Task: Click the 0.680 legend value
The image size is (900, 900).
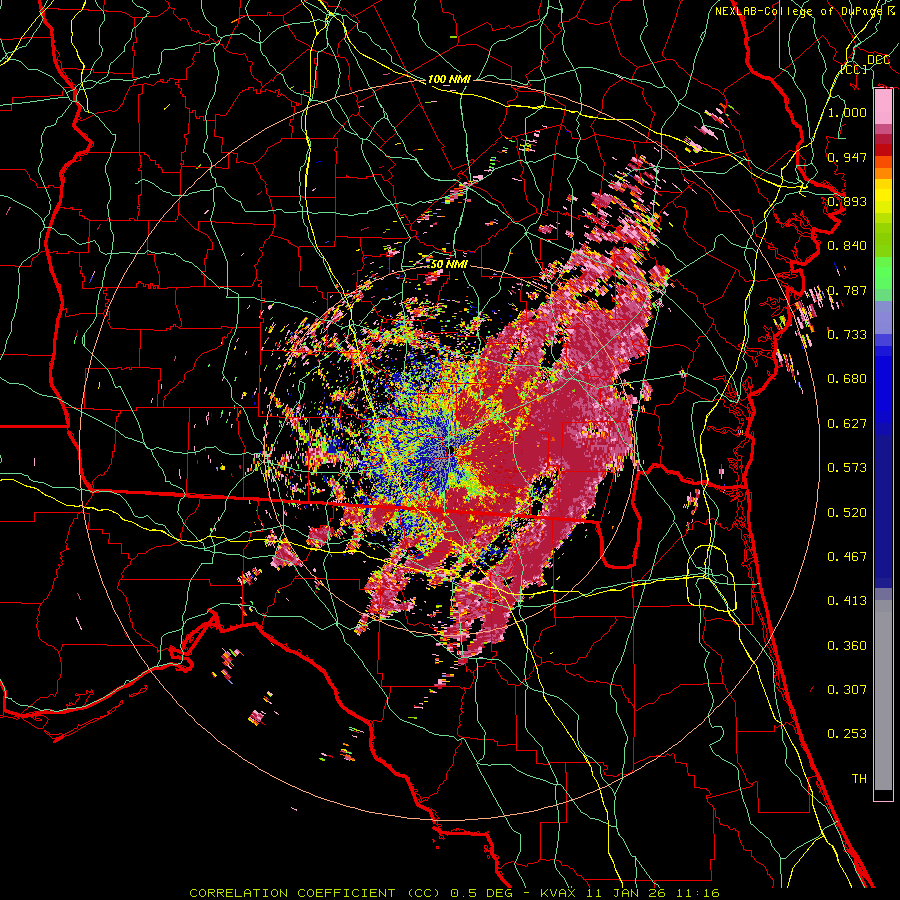Action: click(847, 379)
